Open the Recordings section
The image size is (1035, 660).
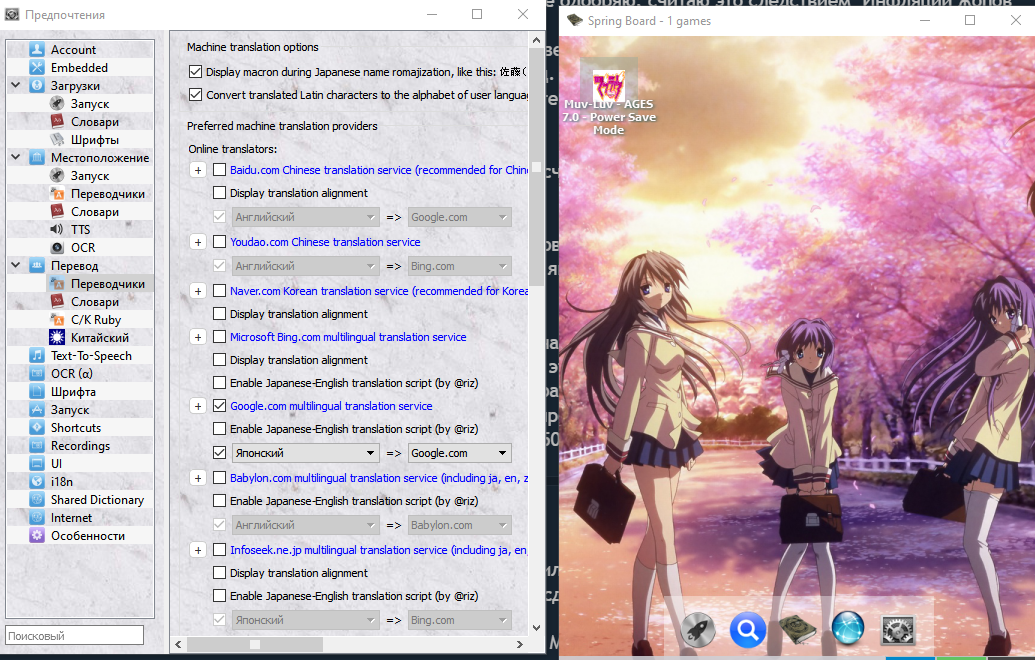[x=81, y=446]
